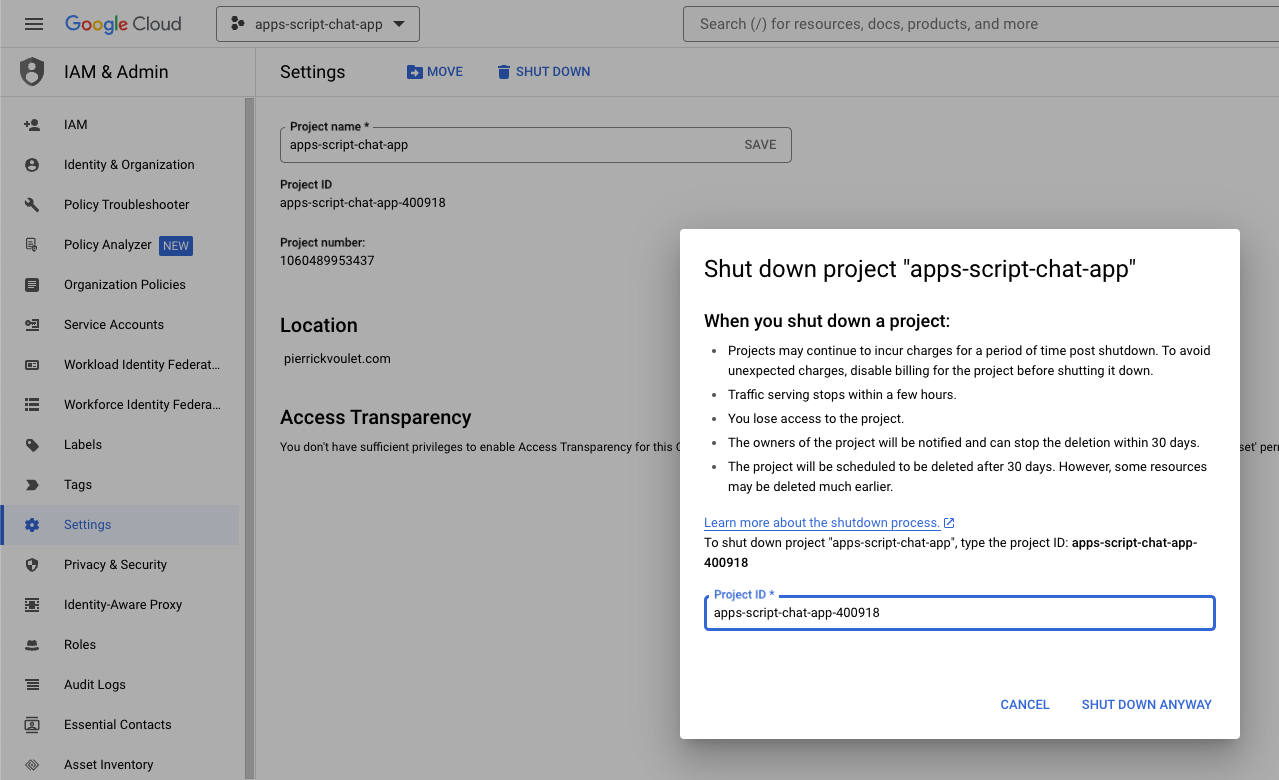The image size is (1279, 780).
Task: Click the IAM add-person icon
Action: coord(32,125)
